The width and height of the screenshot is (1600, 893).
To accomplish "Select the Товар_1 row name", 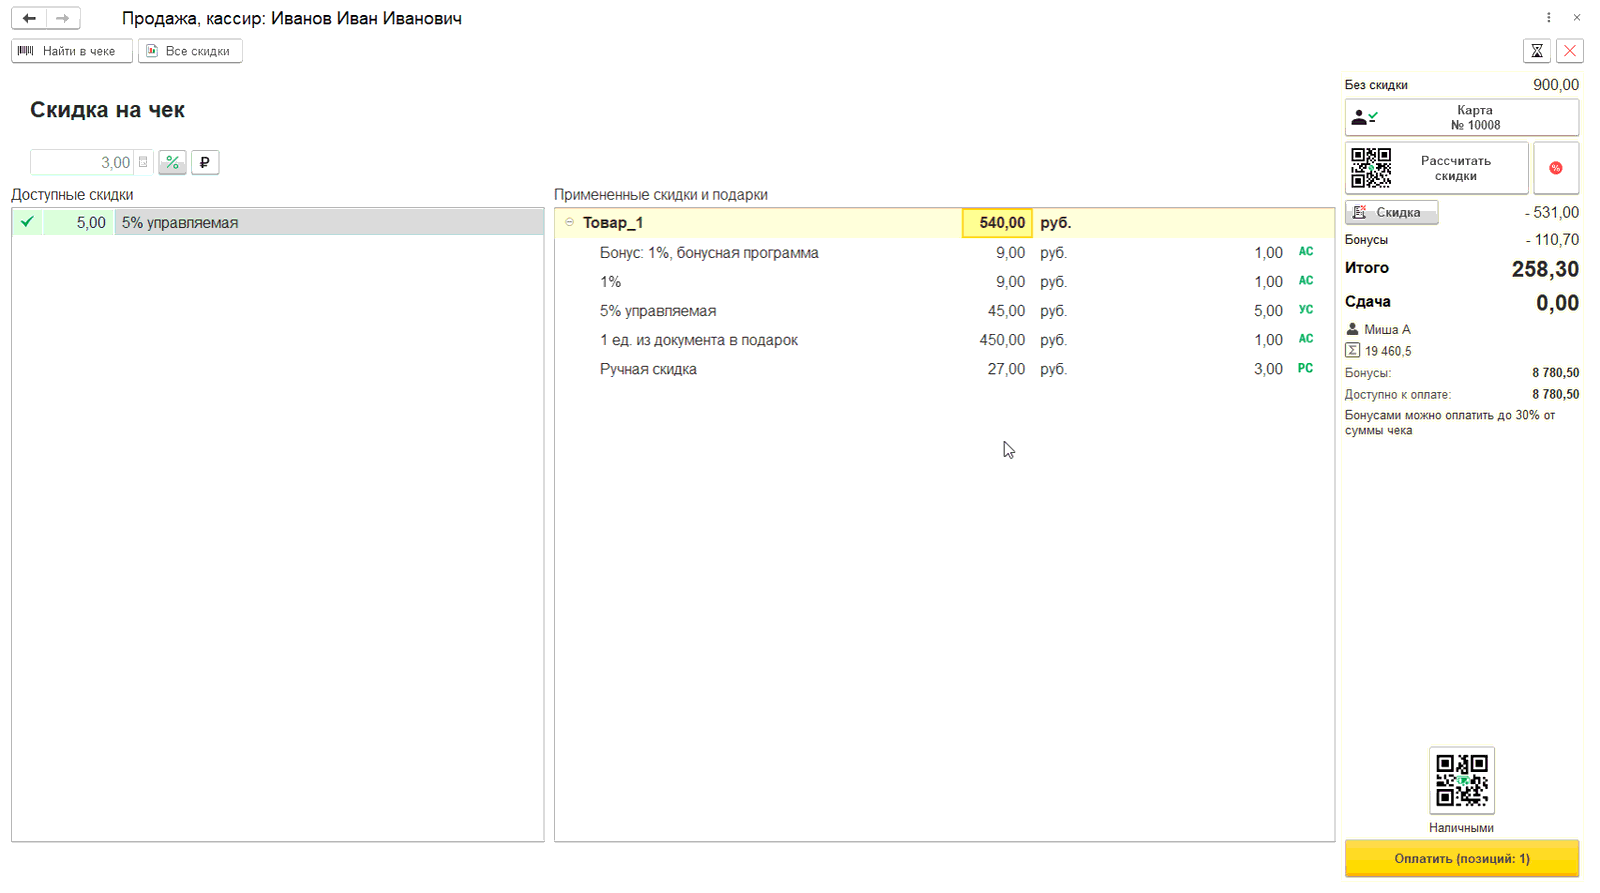I will coord(613,223).
